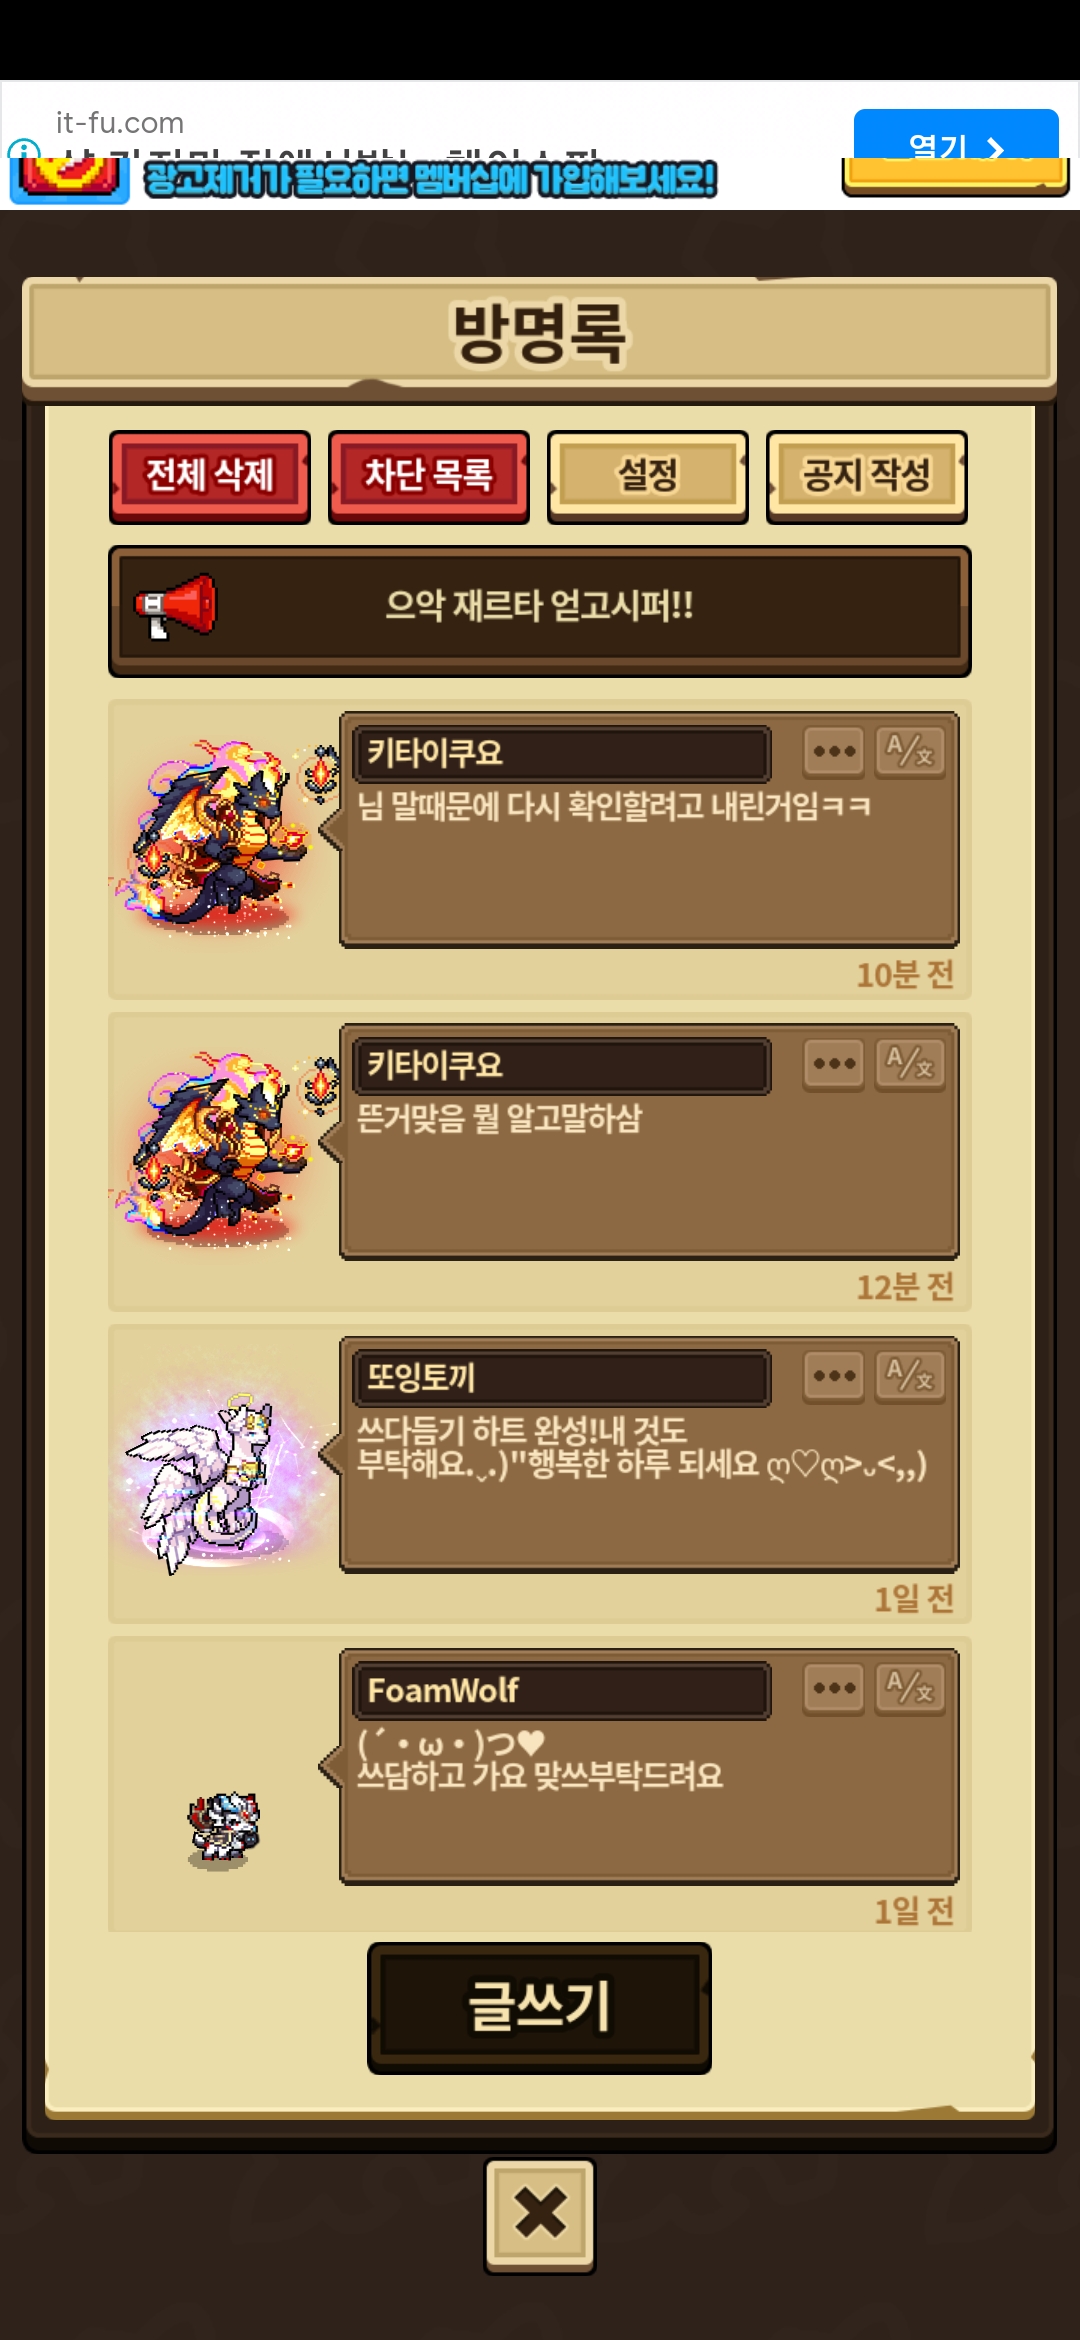Translate FoamWolf's message

[x=910, y=1689]
